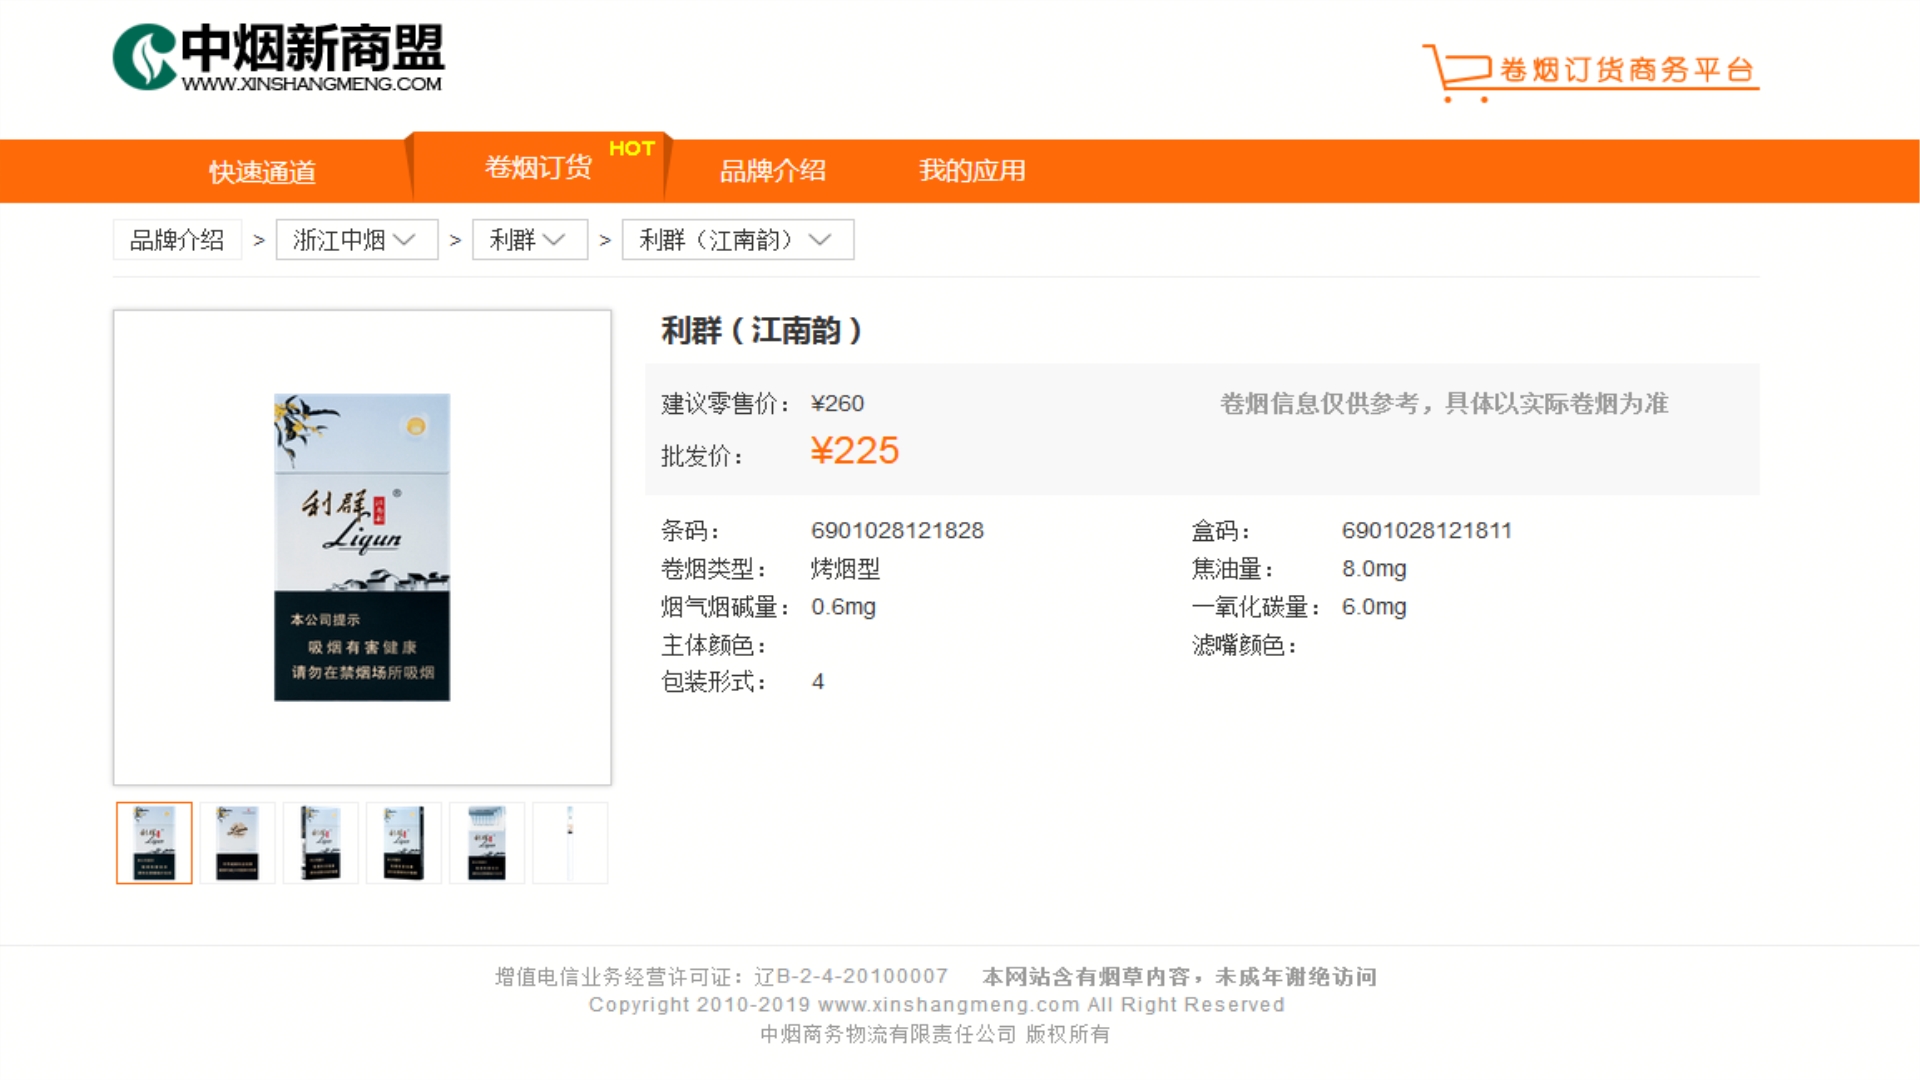The image size is (1920, 1080).
Task: Click the cigarette type value 烤烟型
Action: tap(845, 569)
